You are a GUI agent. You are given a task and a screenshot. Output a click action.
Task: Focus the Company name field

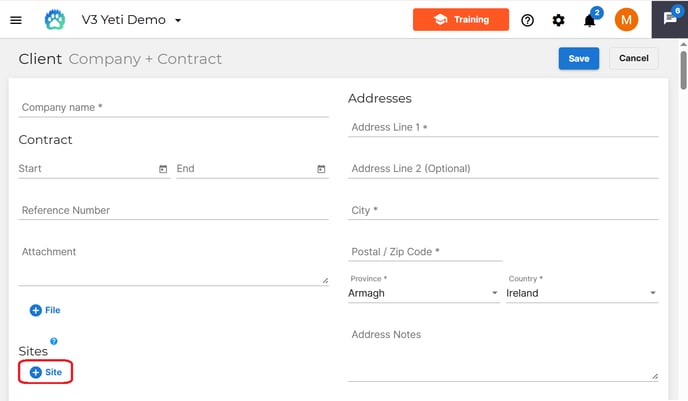[173, 107]
